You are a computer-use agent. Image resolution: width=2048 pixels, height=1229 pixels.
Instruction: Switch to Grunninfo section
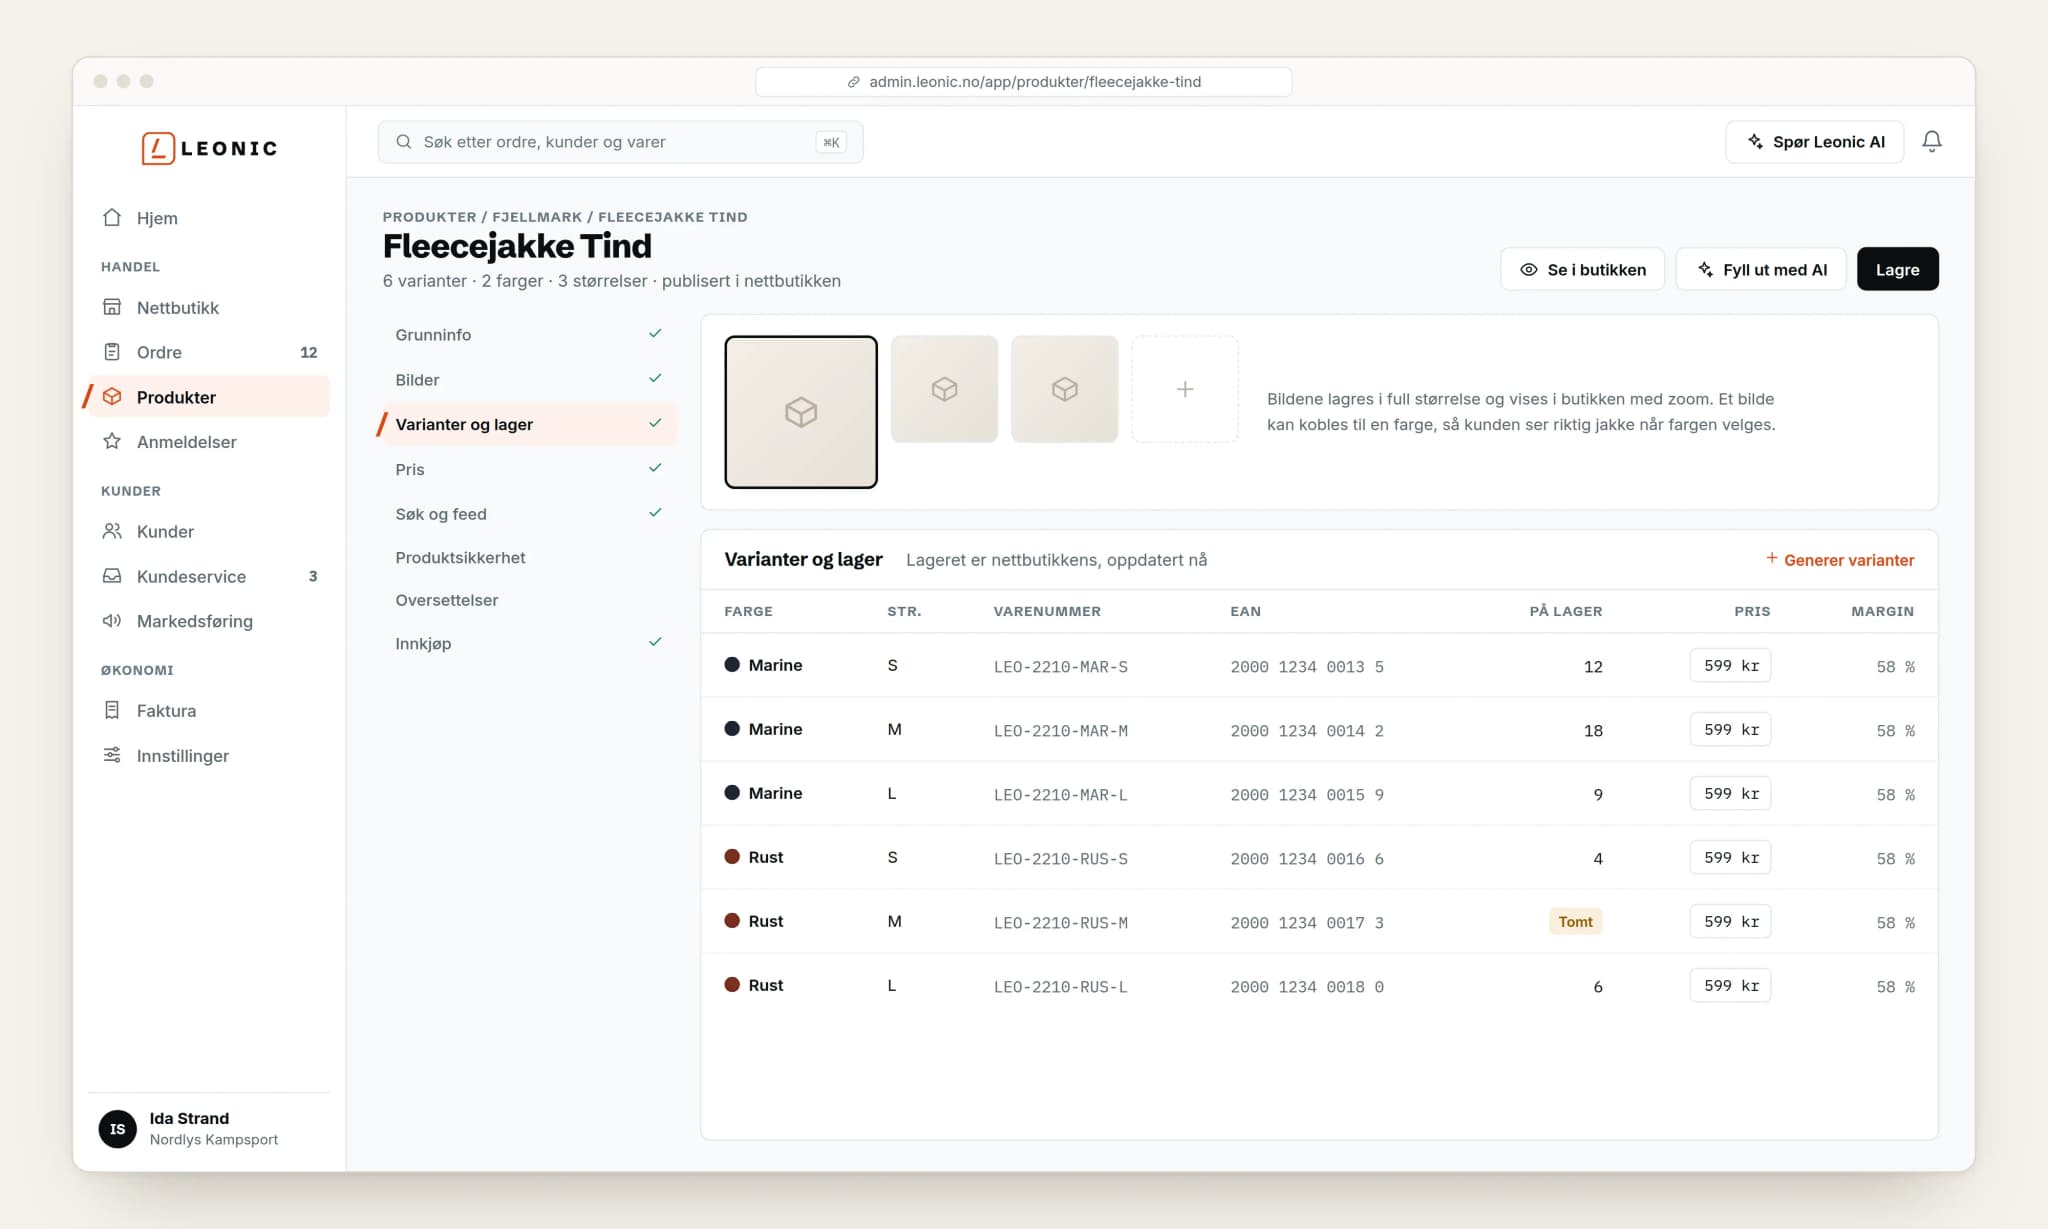click(528, 334)
